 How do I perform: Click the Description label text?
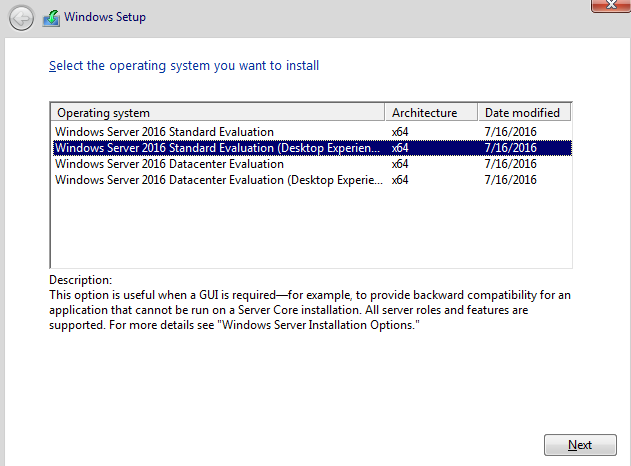(x=80, y=280)
